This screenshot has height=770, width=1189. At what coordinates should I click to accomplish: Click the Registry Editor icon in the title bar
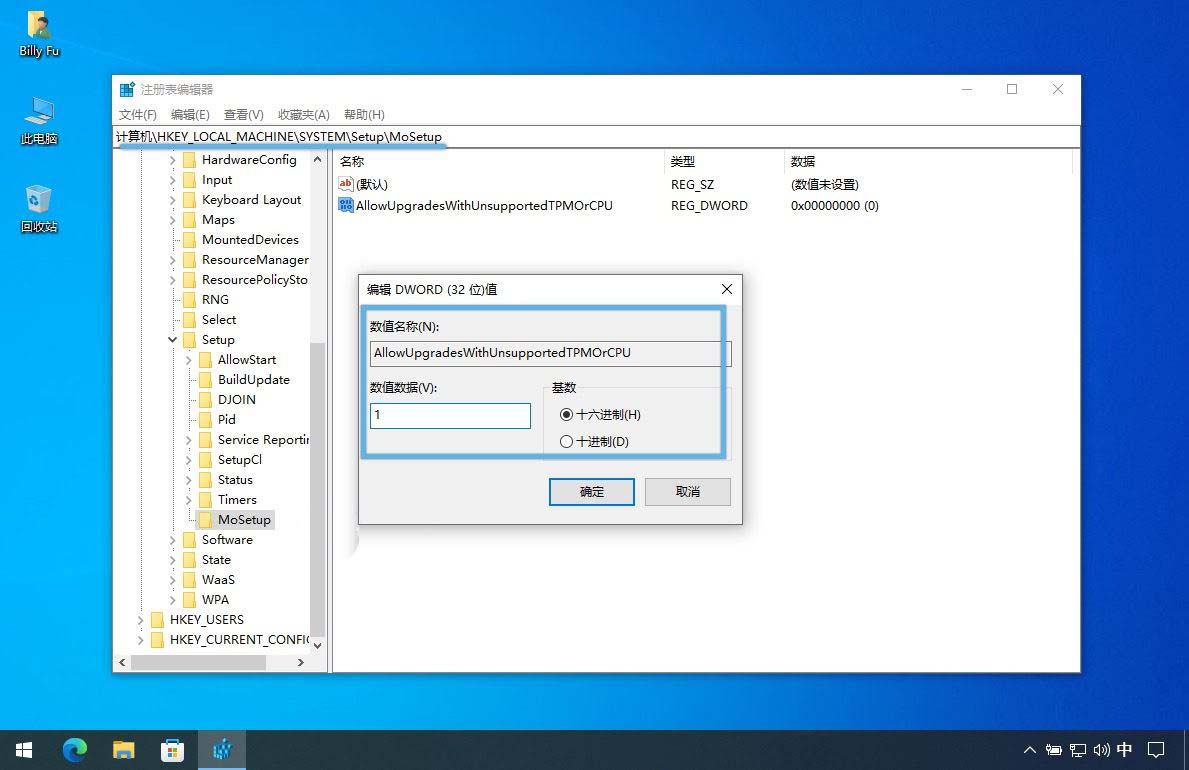[x=124, y=89]
